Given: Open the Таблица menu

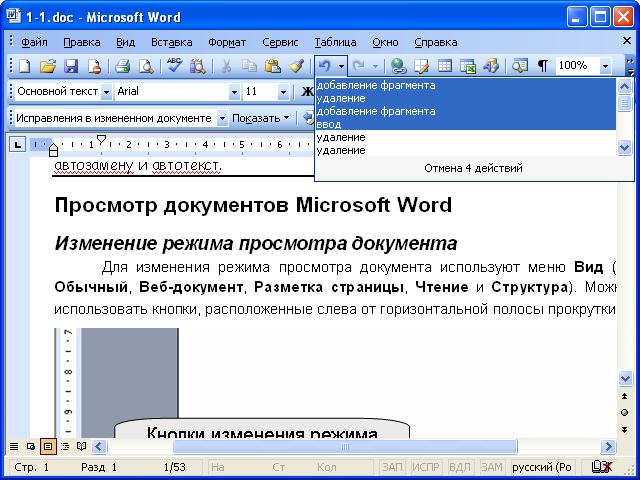Looking at the screenshot, I should click(335, 42).
